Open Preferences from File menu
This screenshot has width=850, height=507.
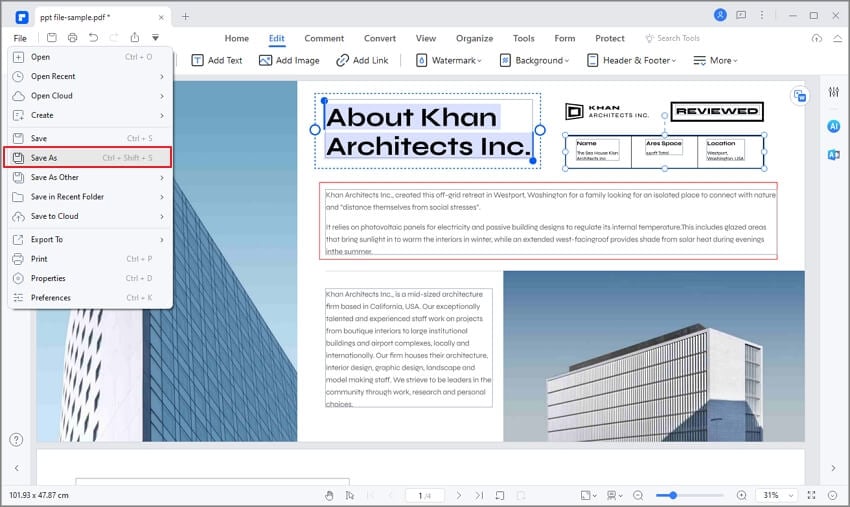(x=90, y=298)
